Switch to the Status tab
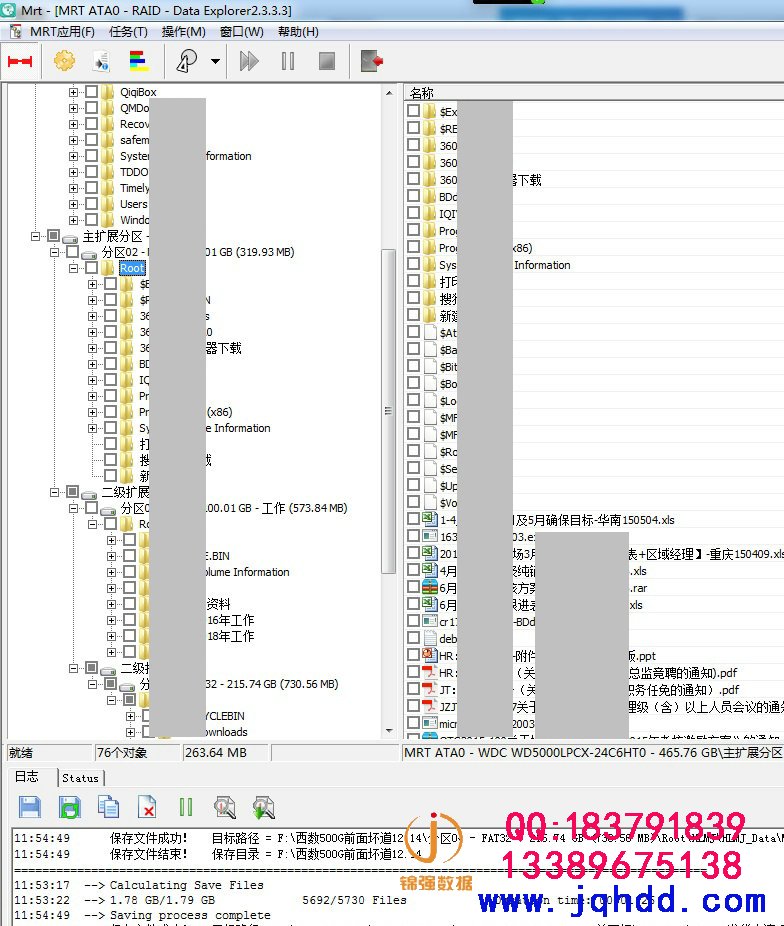Image resolution: width=784 pixels, height=926 pixels. 80,778
